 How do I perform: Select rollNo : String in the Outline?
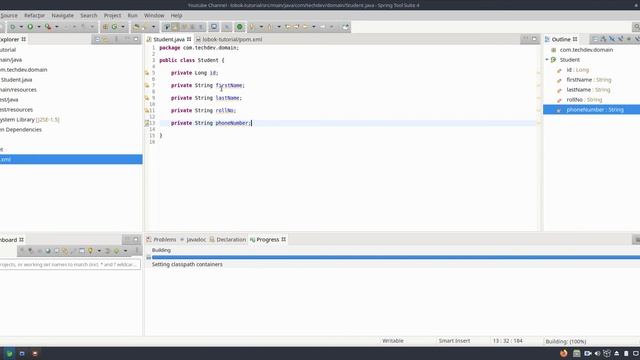pyautogui.click(x=584, y=100)
